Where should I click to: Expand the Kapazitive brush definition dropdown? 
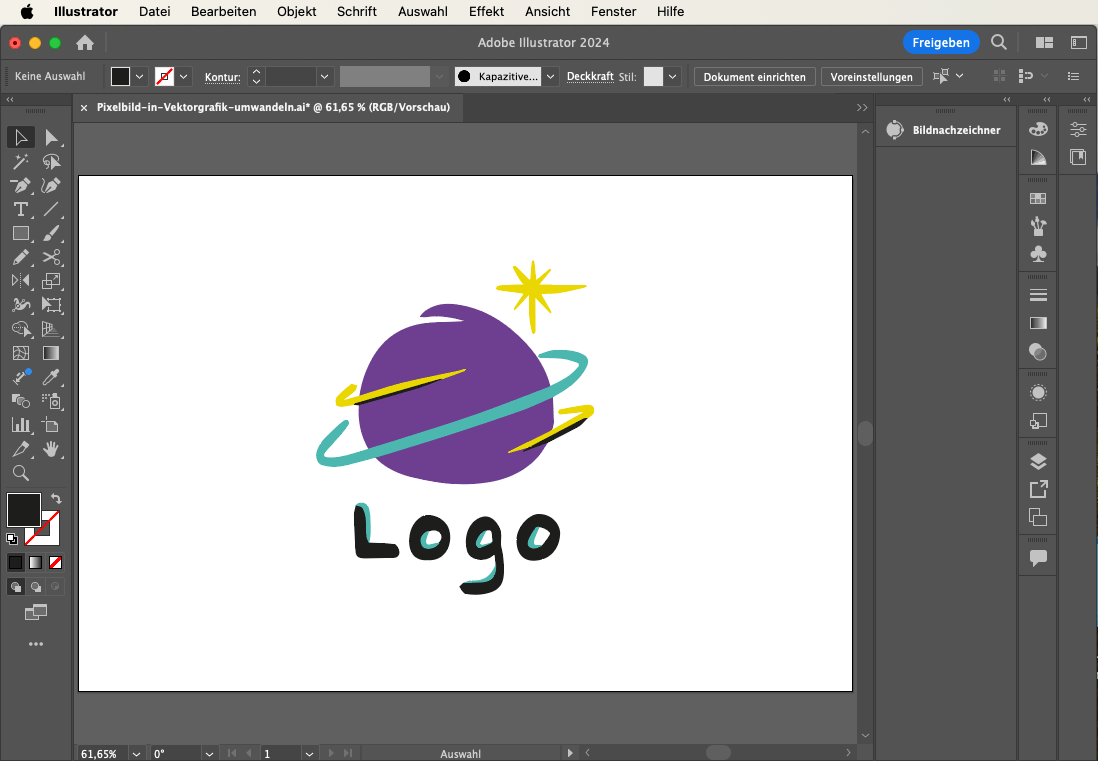click(x=550, y=77)
